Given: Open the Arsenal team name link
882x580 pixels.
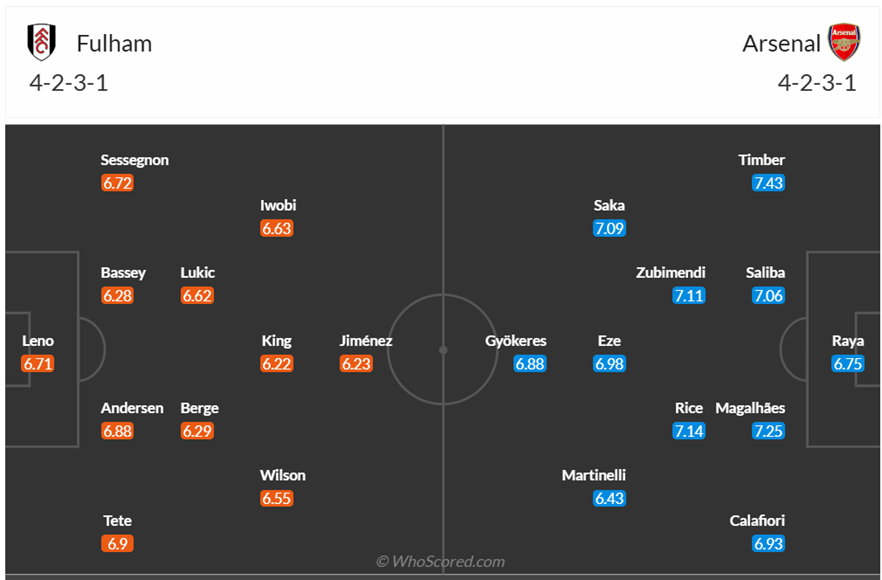Looking at the screenshot, I should coord(781,43).
